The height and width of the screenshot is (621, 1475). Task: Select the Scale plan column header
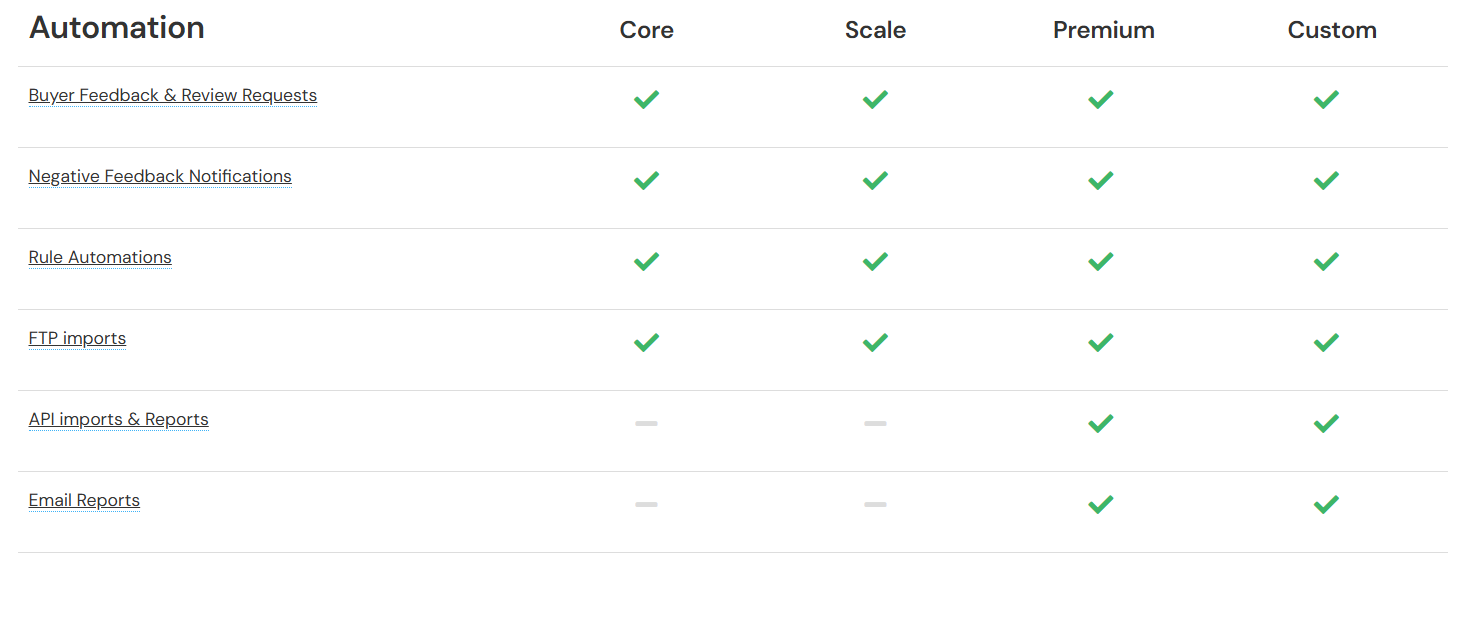(x=875, y=30)
